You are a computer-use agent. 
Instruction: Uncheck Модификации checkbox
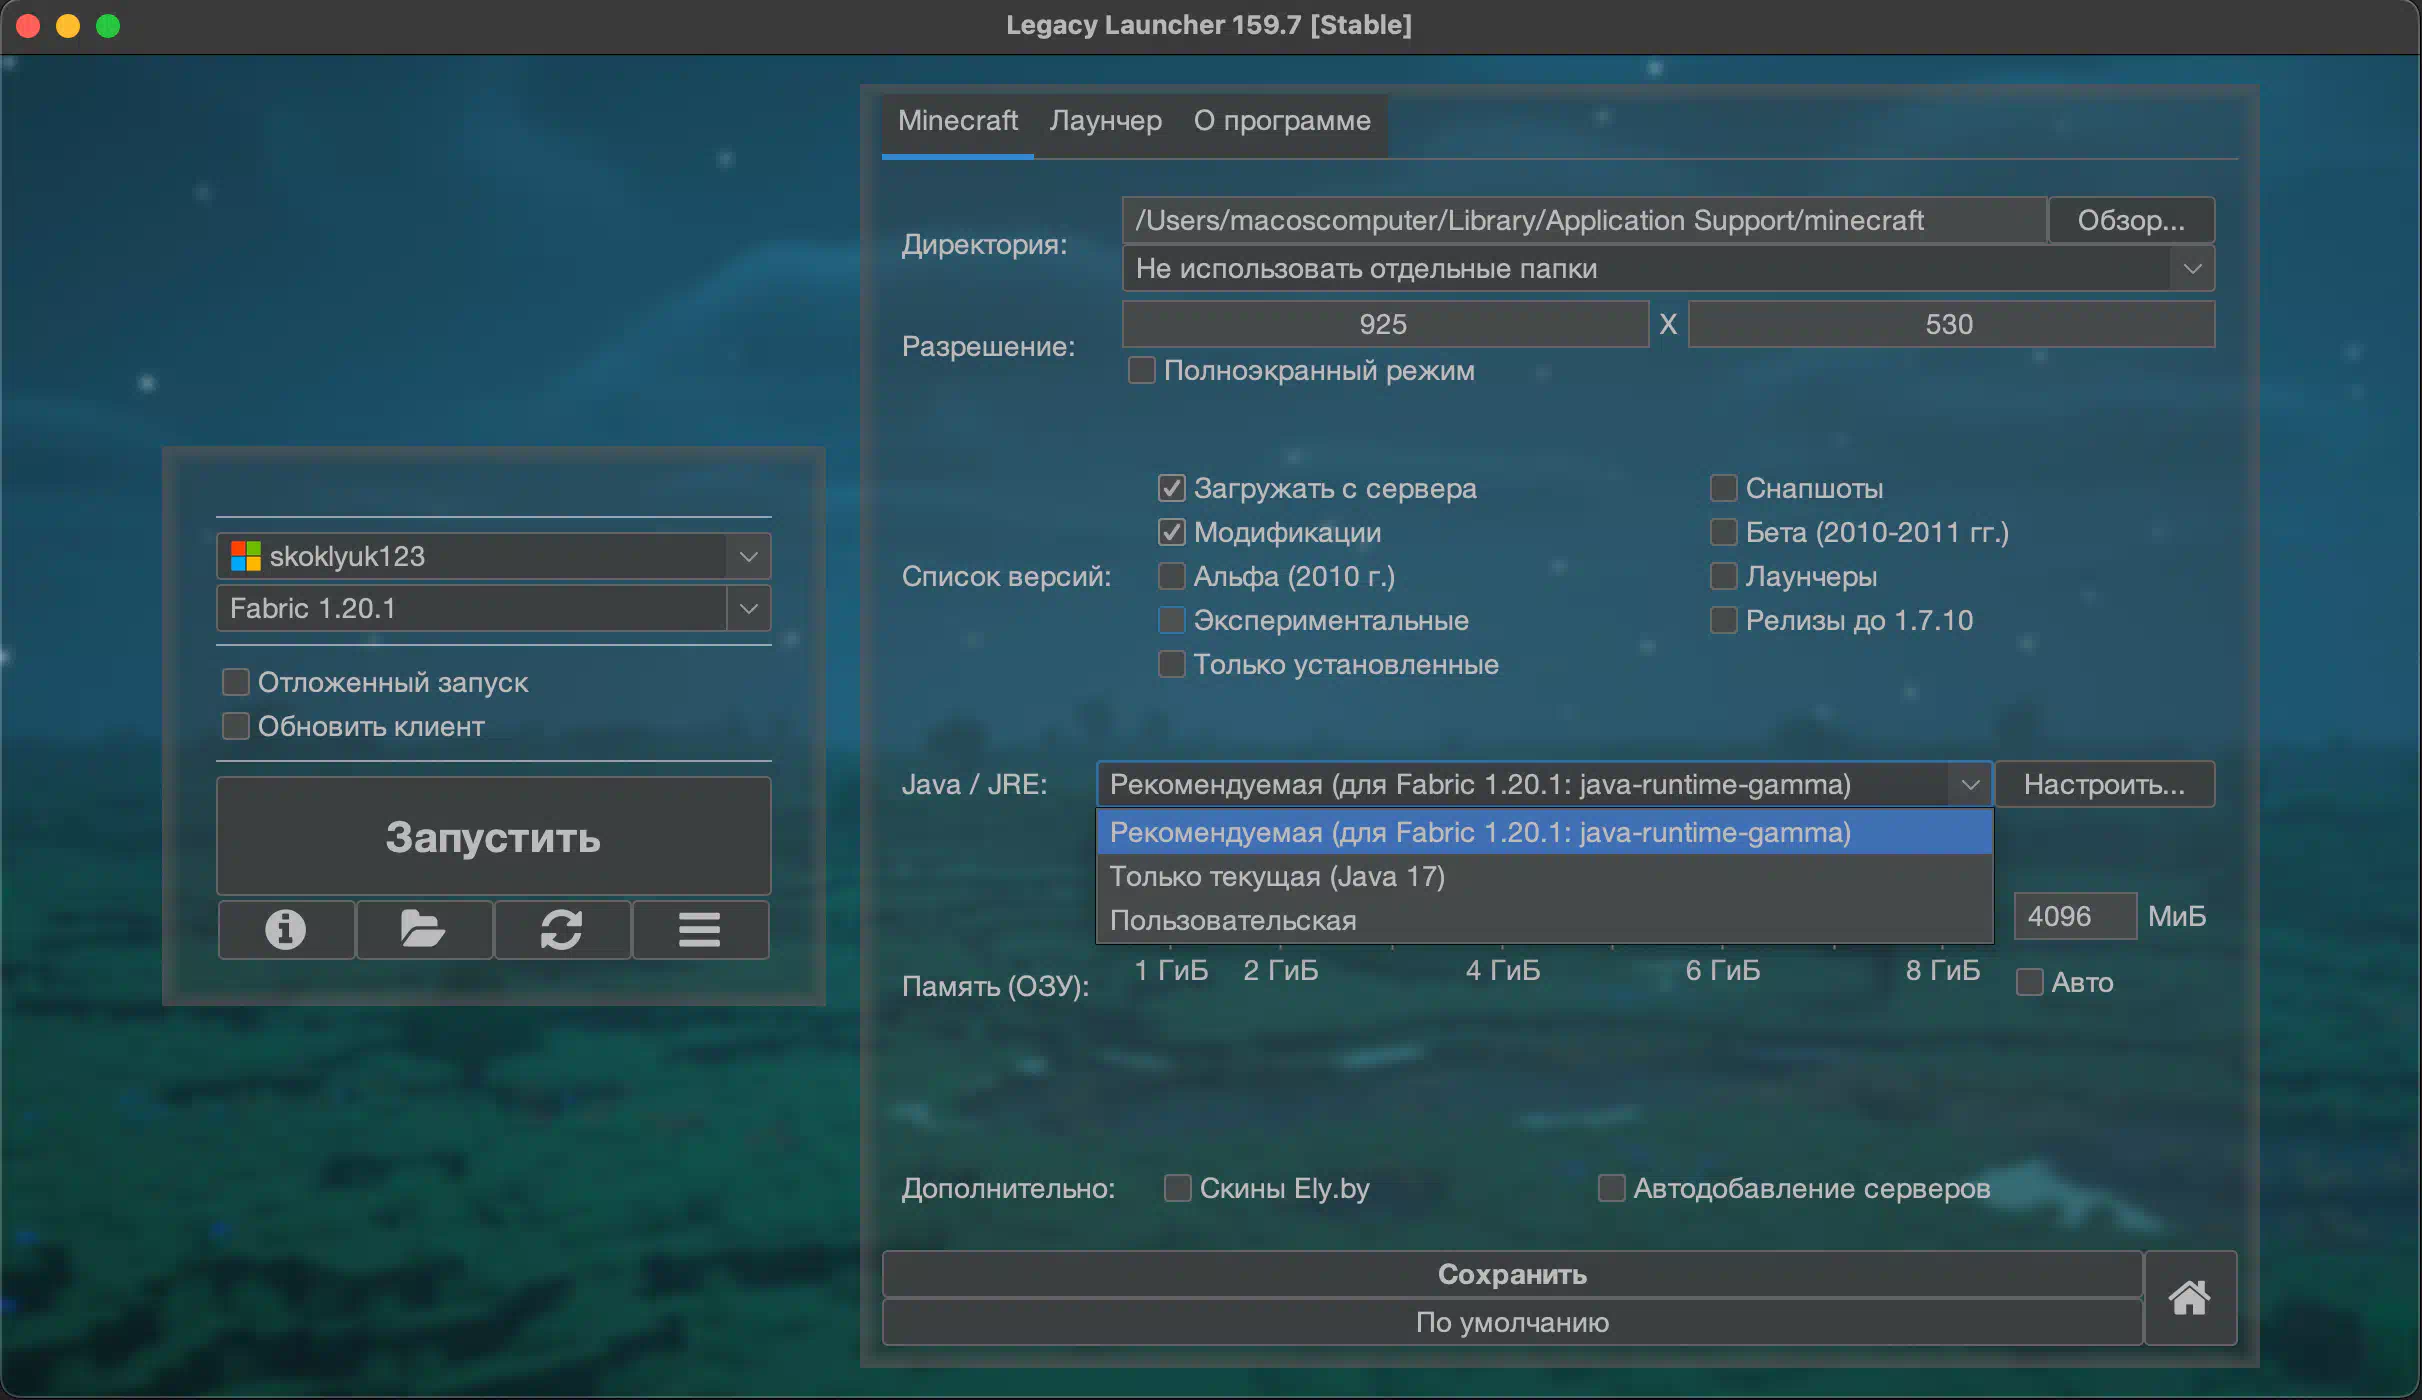point(1171,532)
